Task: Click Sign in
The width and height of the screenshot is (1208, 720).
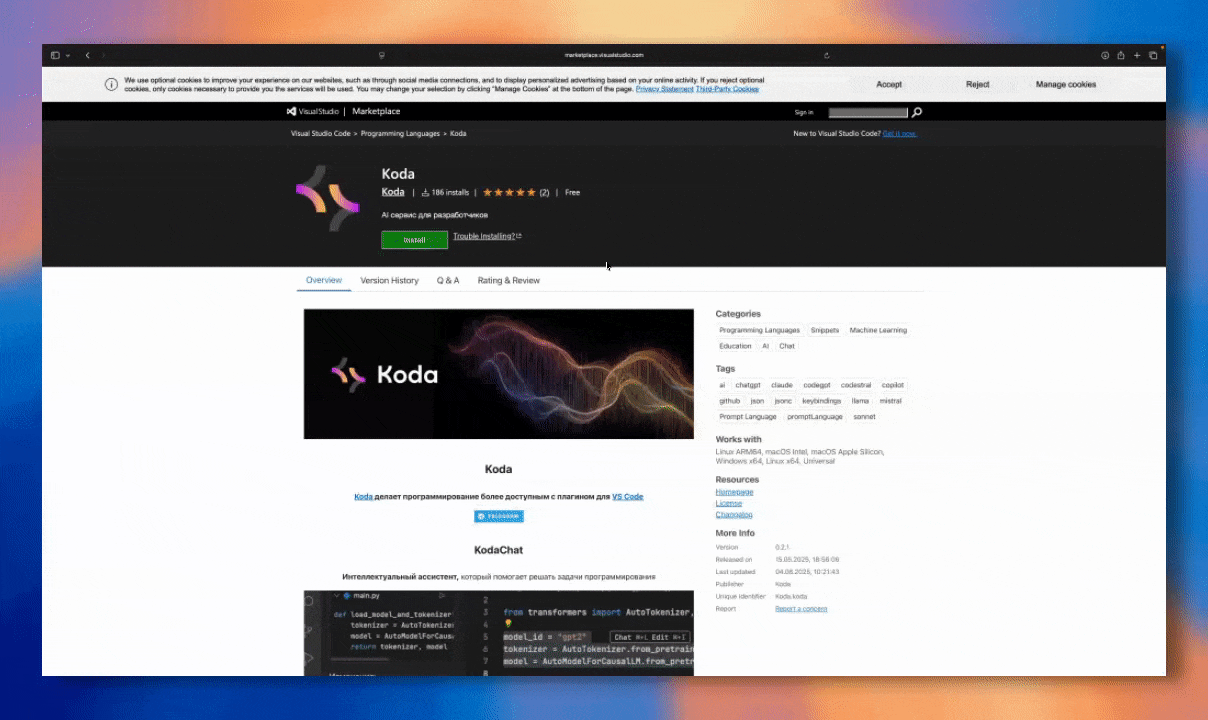Action: [x=804, y=113]
